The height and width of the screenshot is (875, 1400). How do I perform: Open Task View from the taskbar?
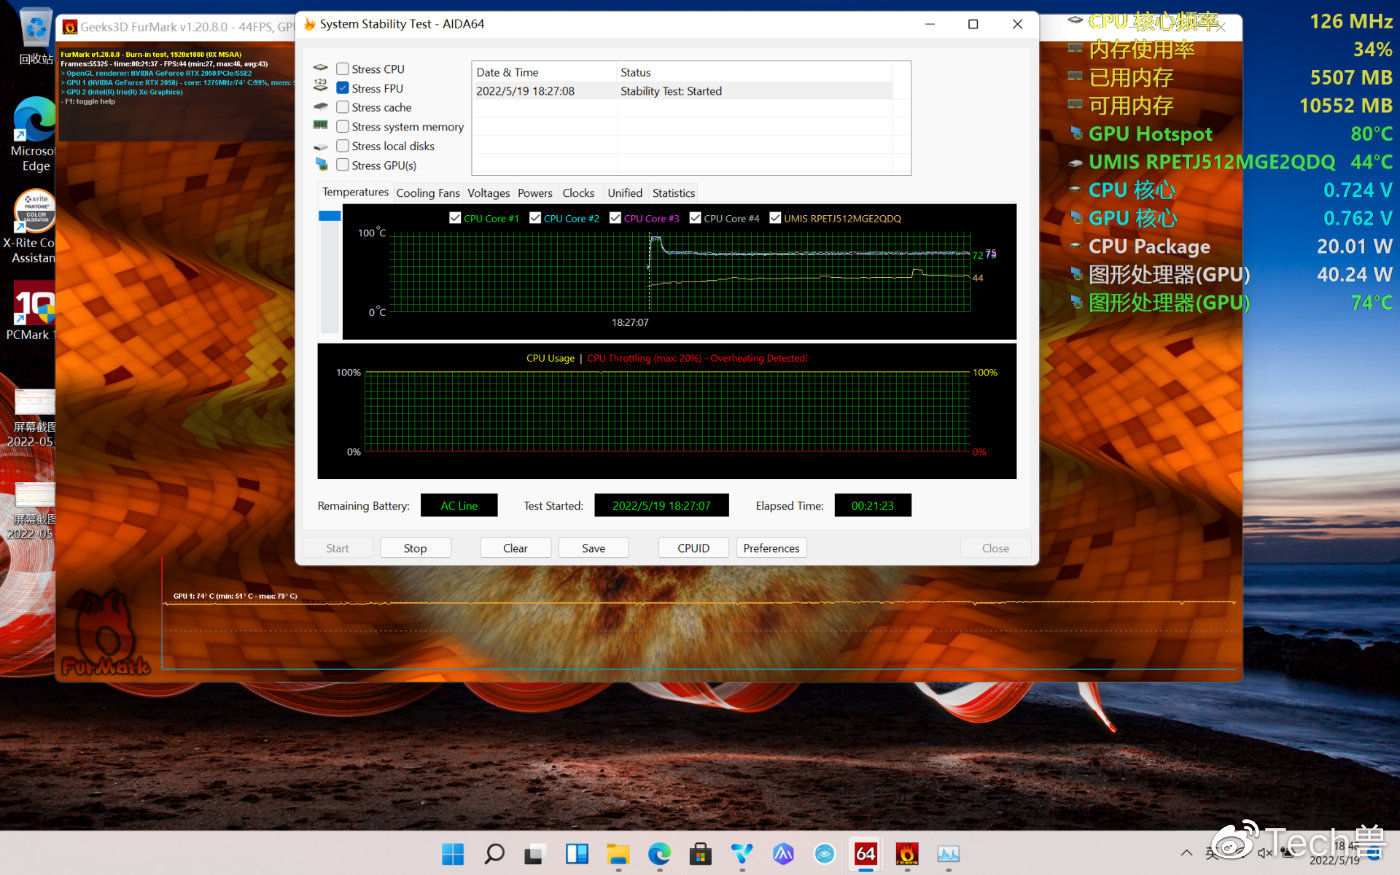[535, 854]
